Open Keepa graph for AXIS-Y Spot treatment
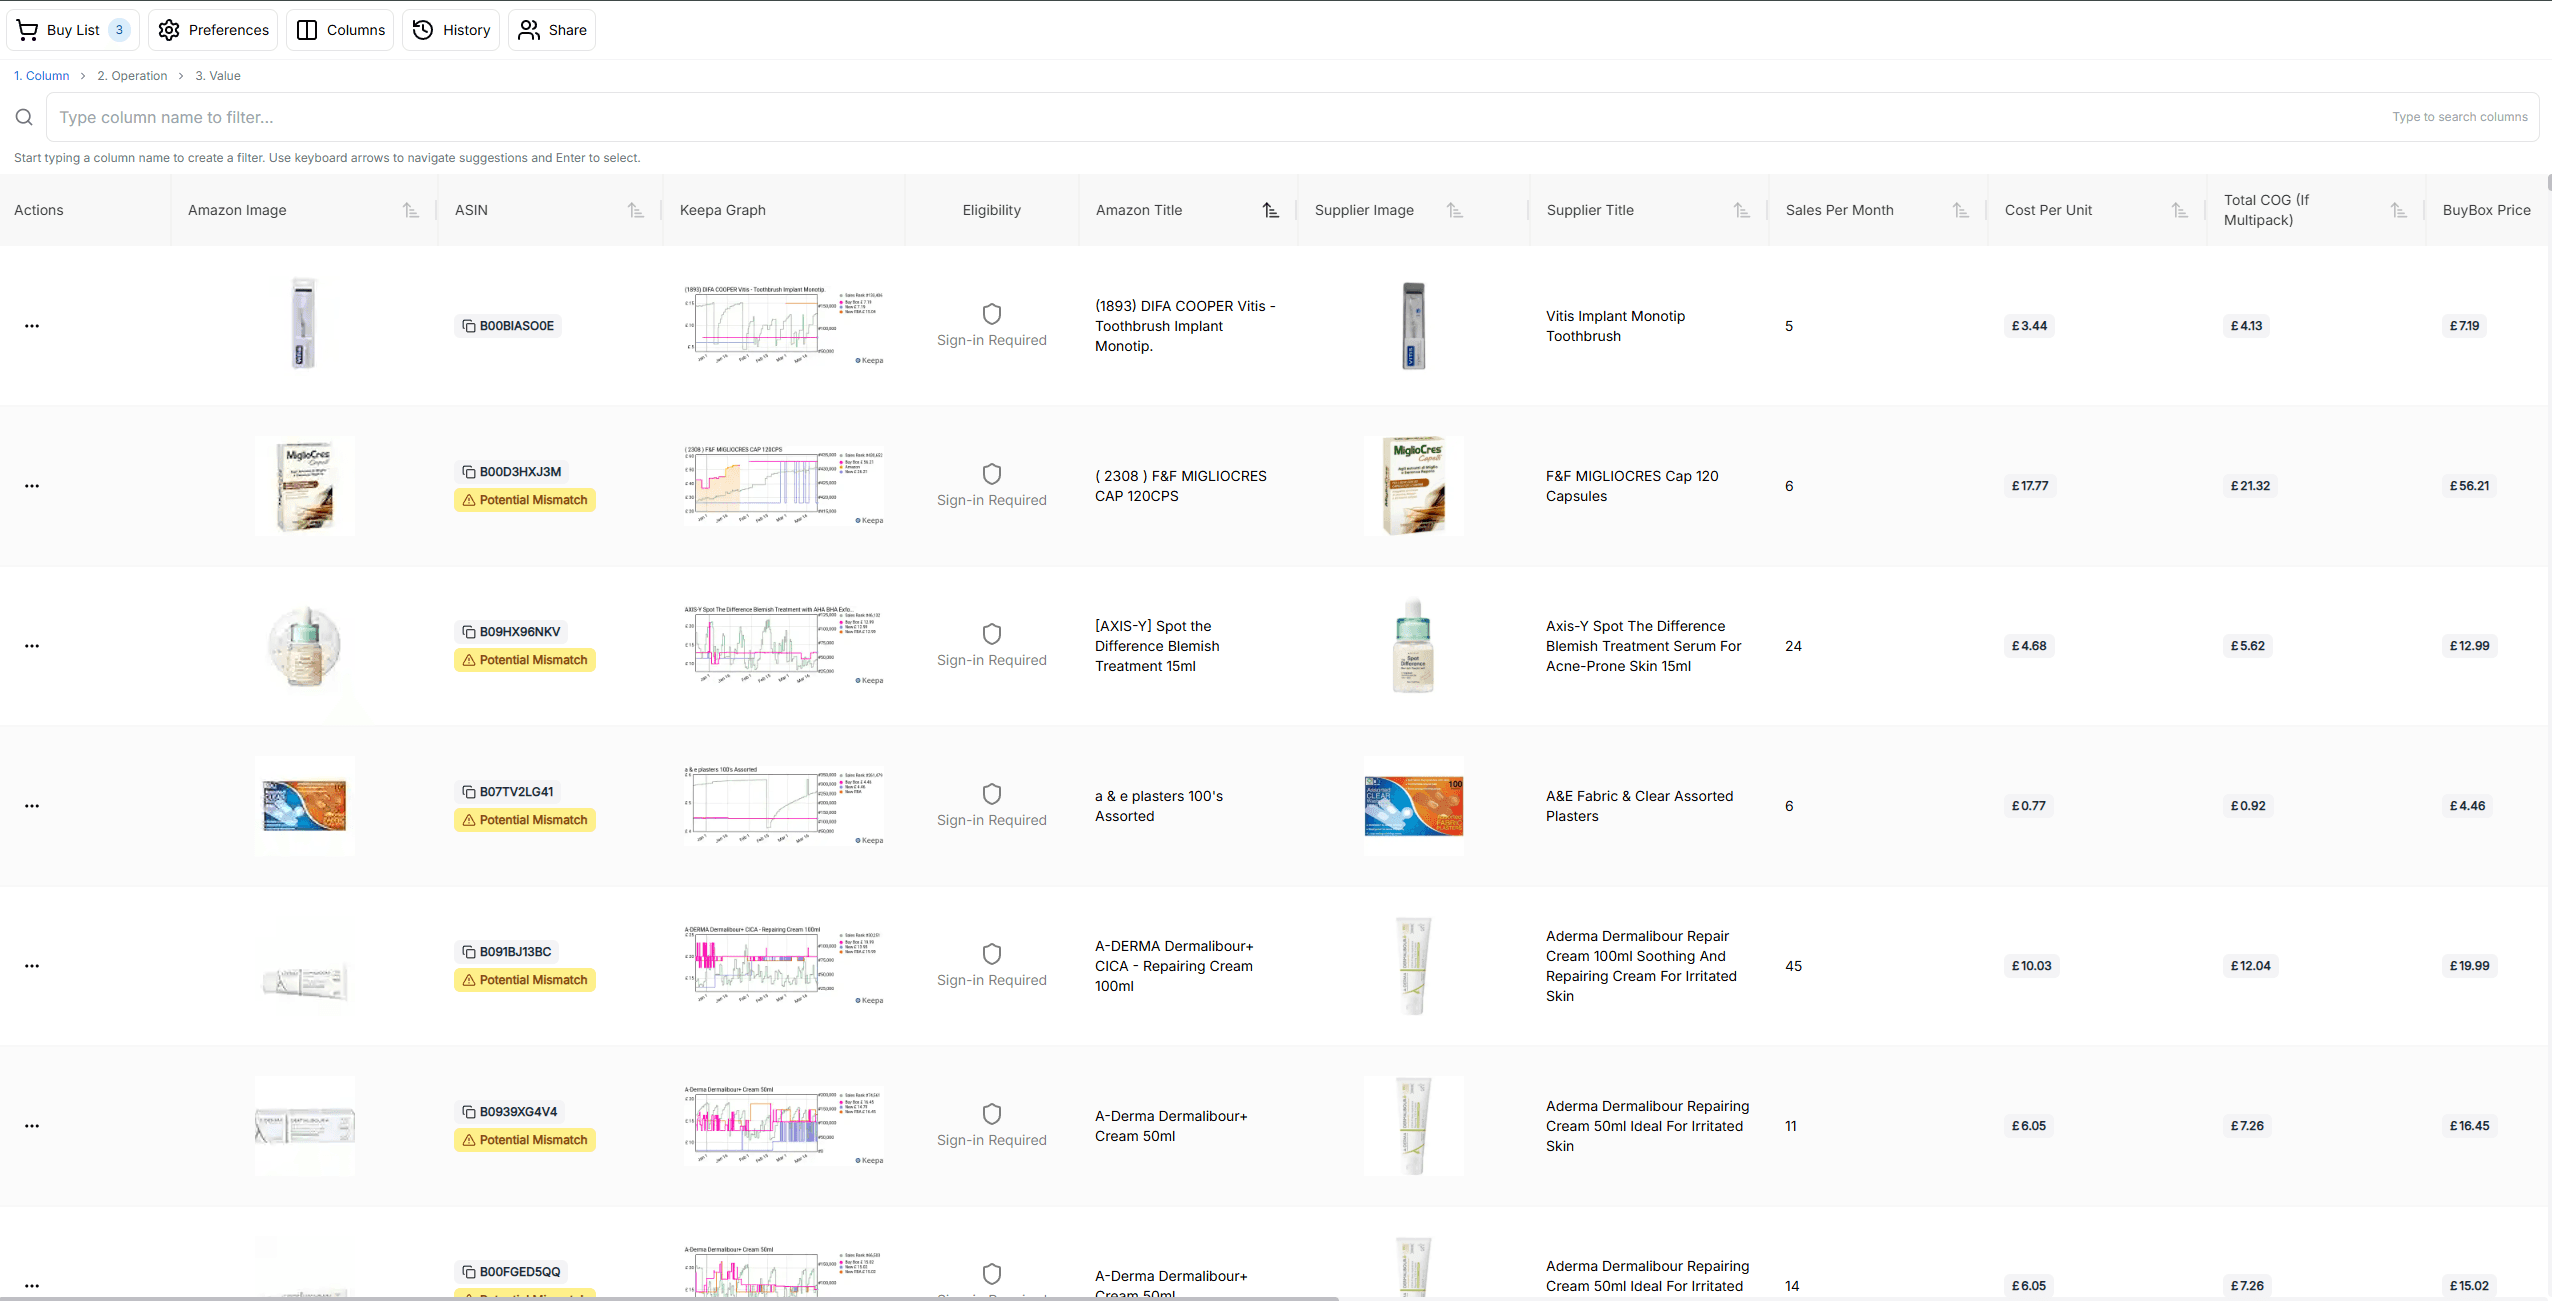Viewport: 2552px width, 1301px height. pos(784,646)
